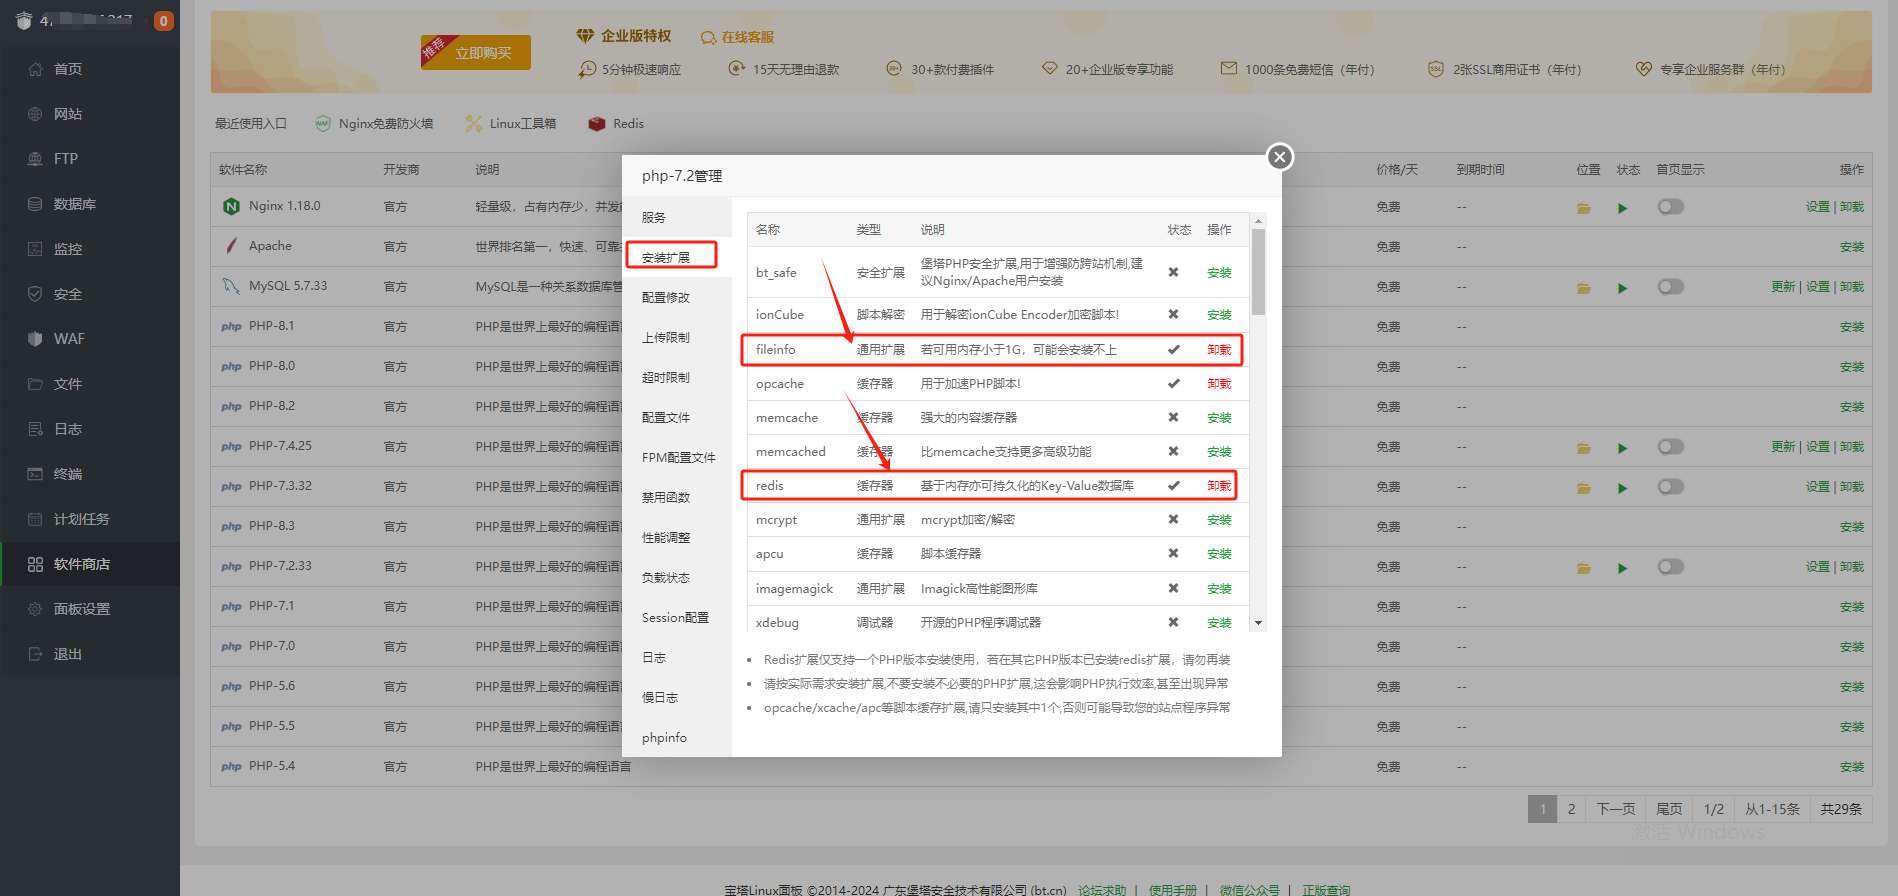Click the notification badge in sidebar header

click(x=163, y=21)
